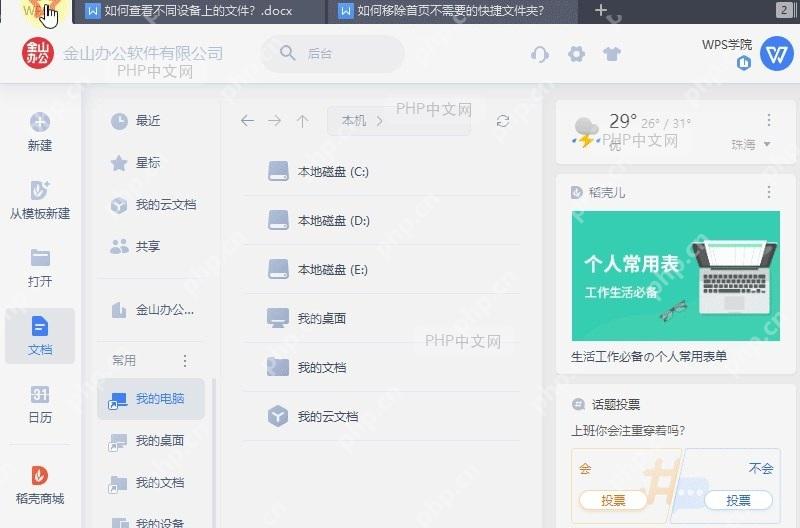Open 我的桌面 in file list
Viewport: 800px width, 528px height.
click(x=381, y=319)
